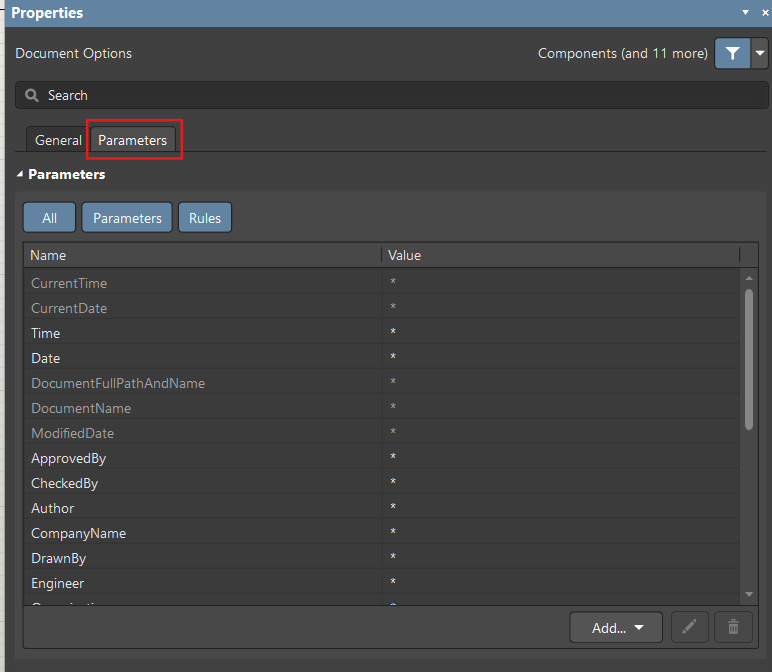This screenshot has height=672, width=772.
Task: Click the scrollbar up arrow
Action: tap(749, 278)
